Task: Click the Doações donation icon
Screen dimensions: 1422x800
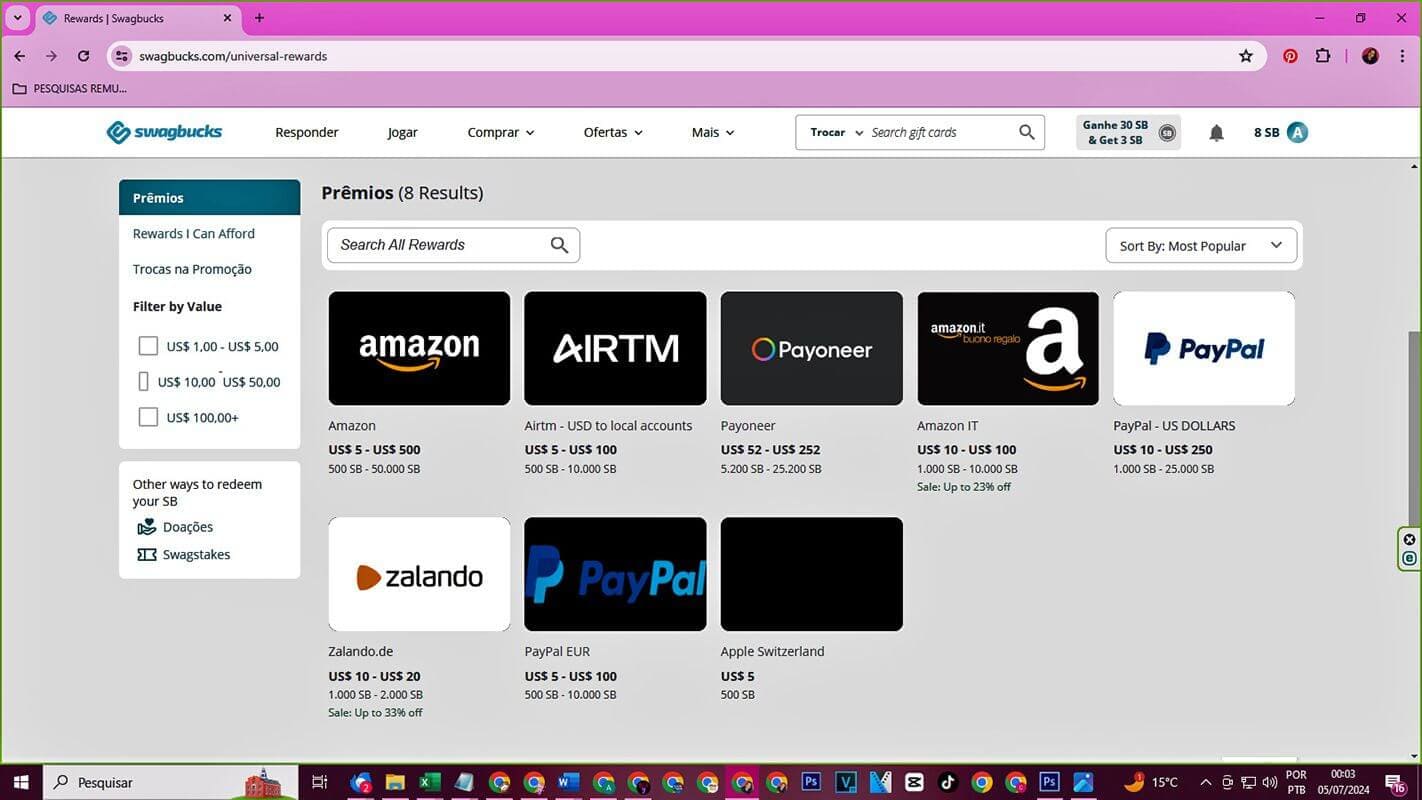Action: click(x=147, y=527)
